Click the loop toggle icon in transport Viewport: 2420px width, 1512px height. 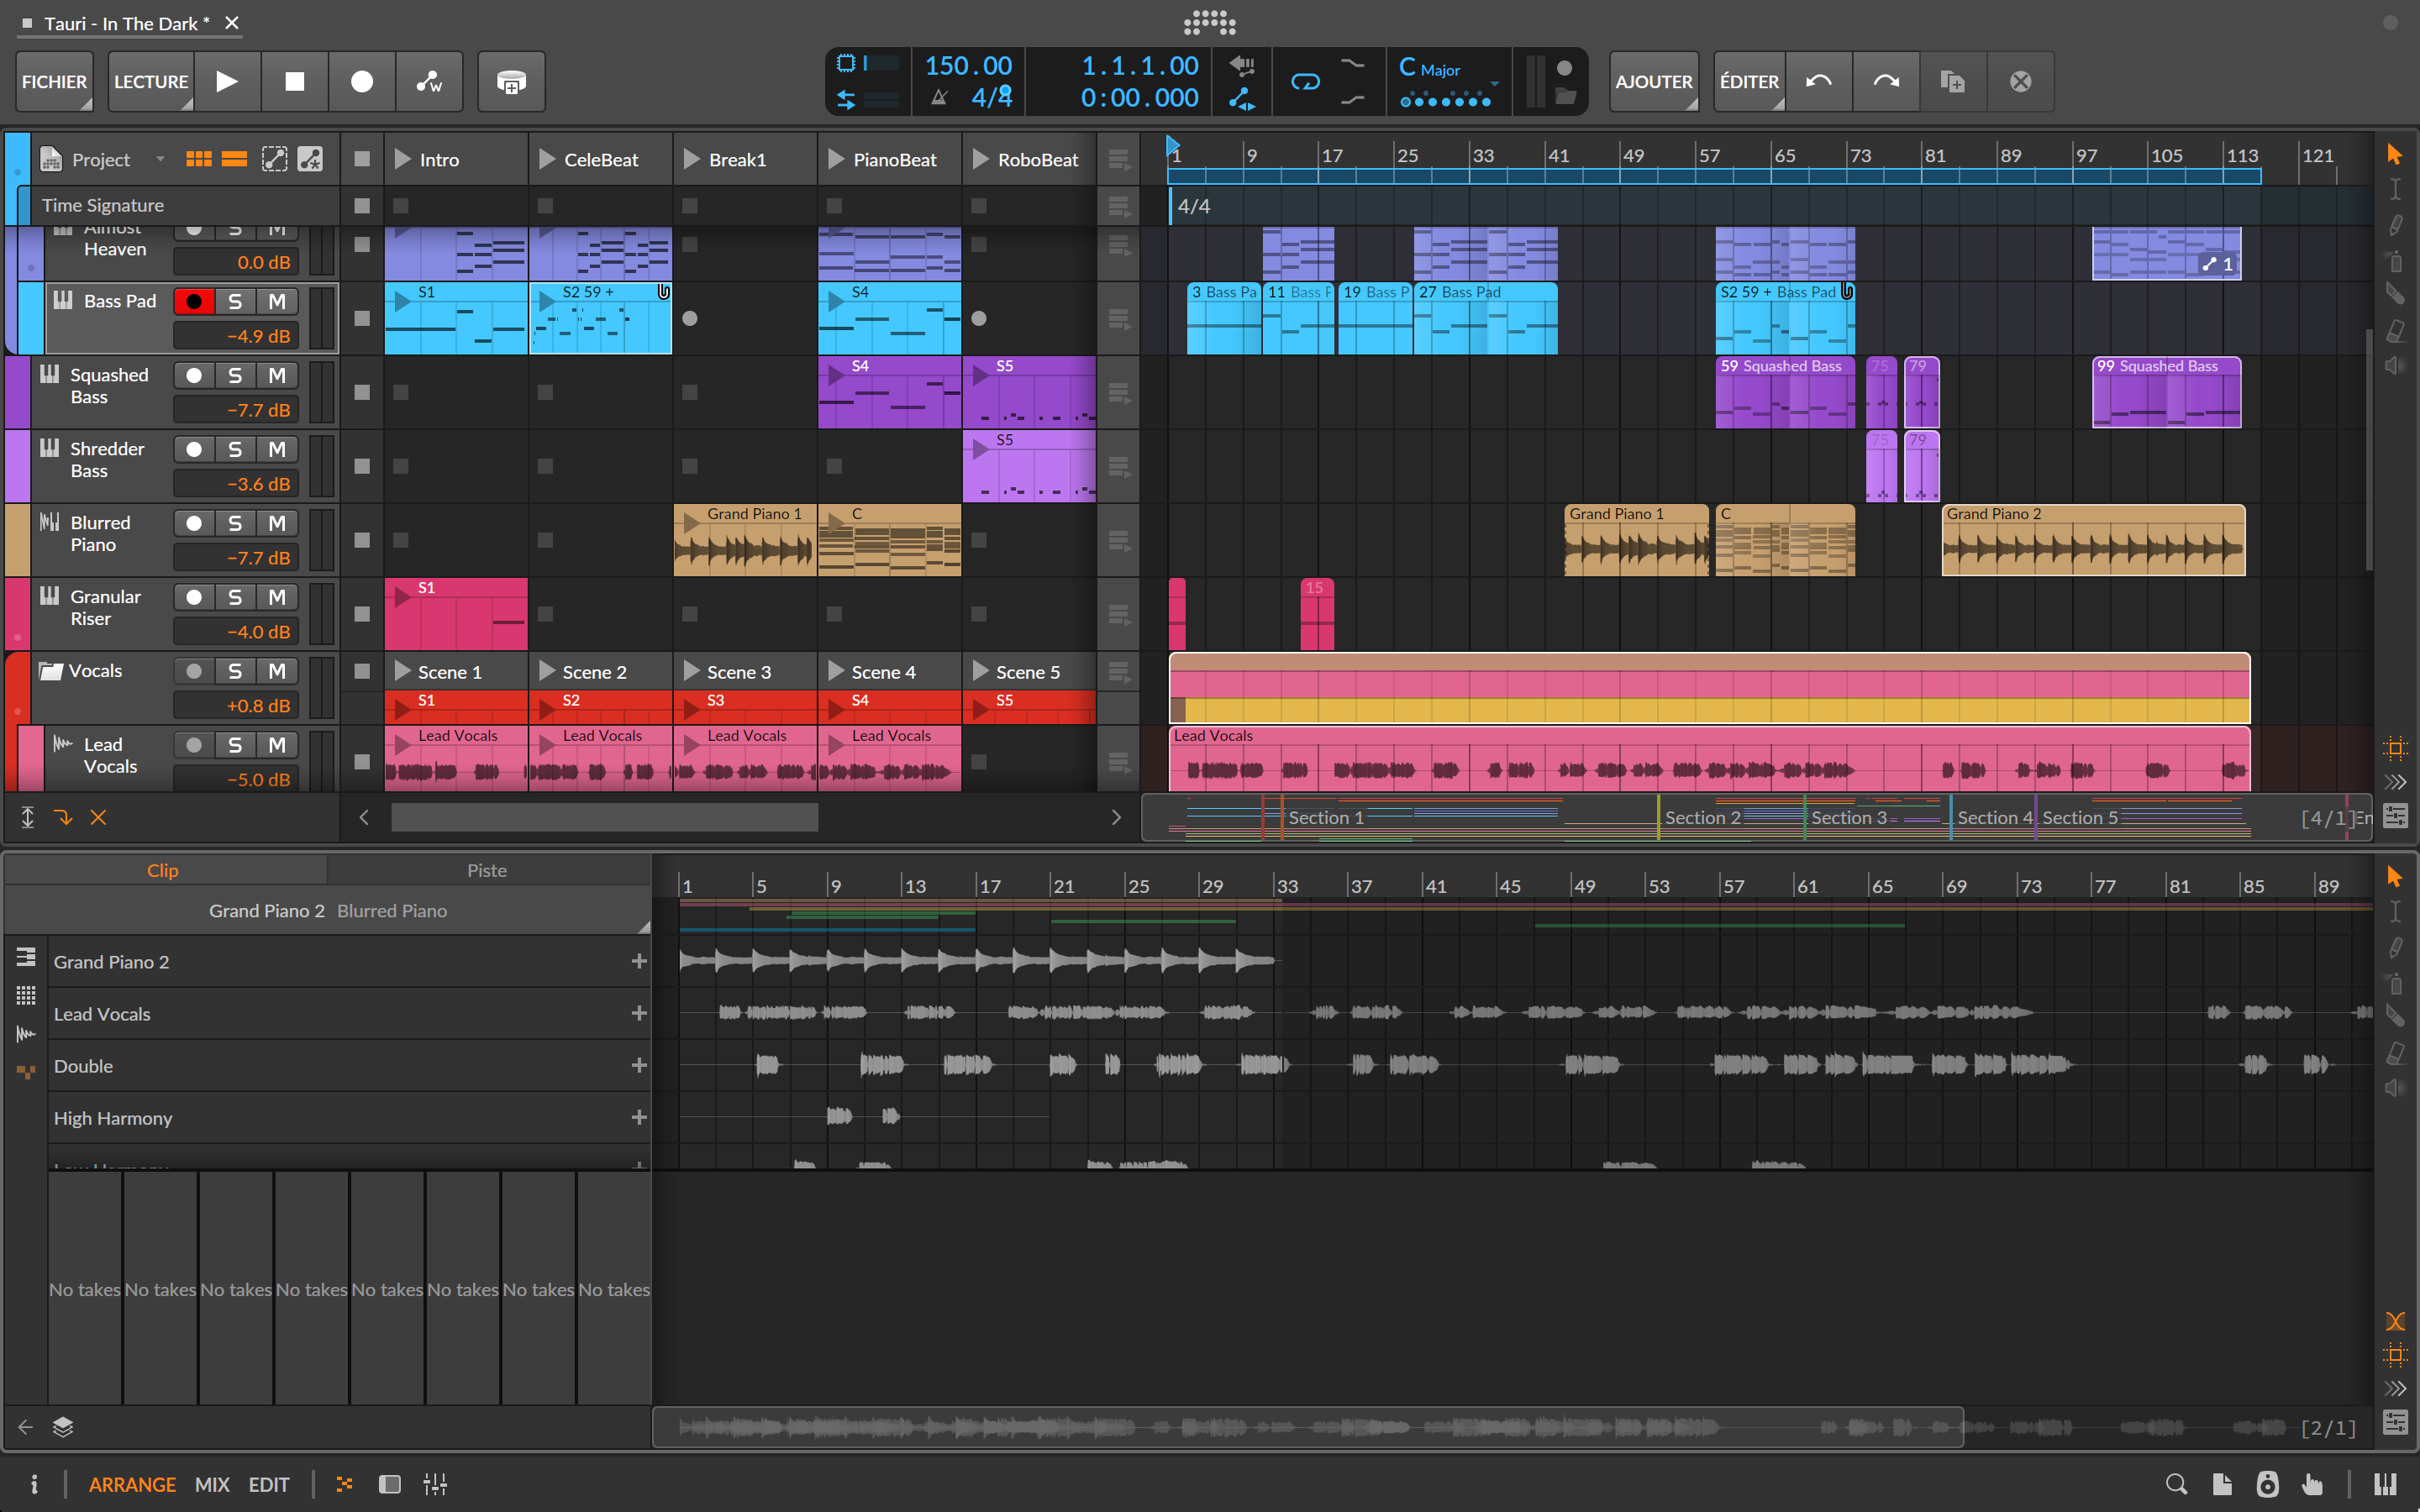(1307, 81)
